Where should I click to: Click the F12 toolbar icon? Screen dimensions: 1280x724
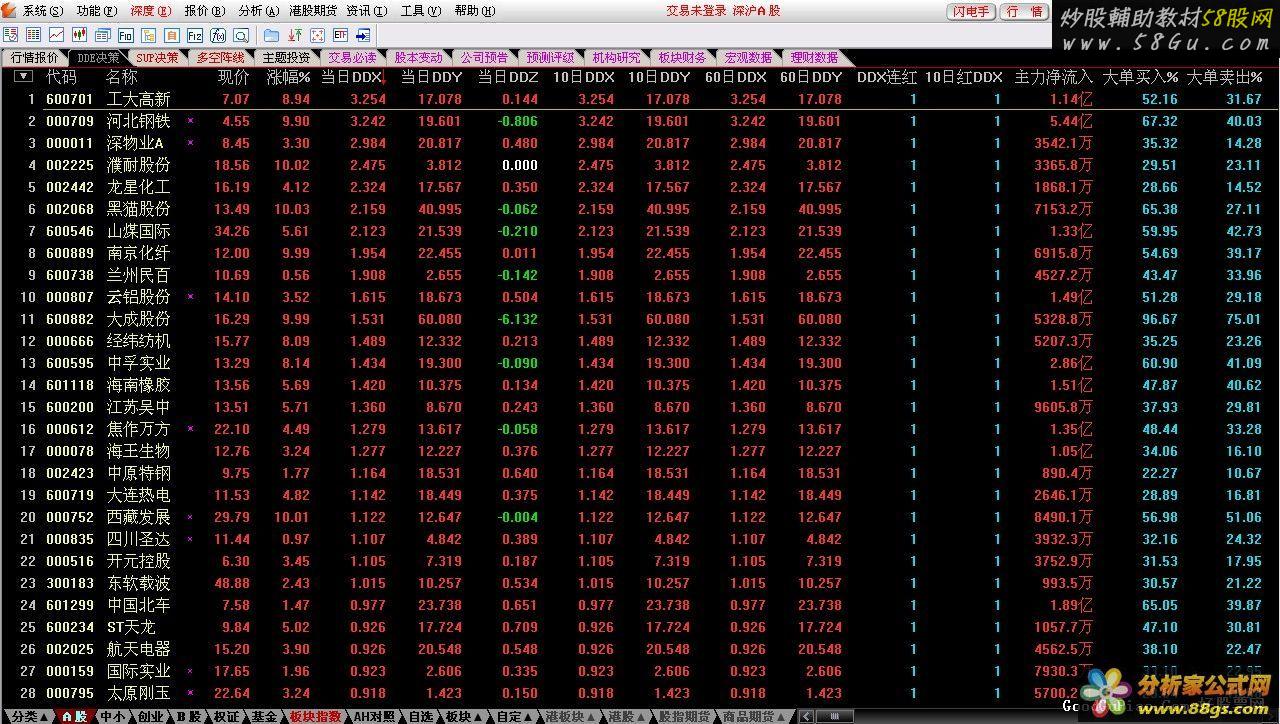[x=195, y=36]
